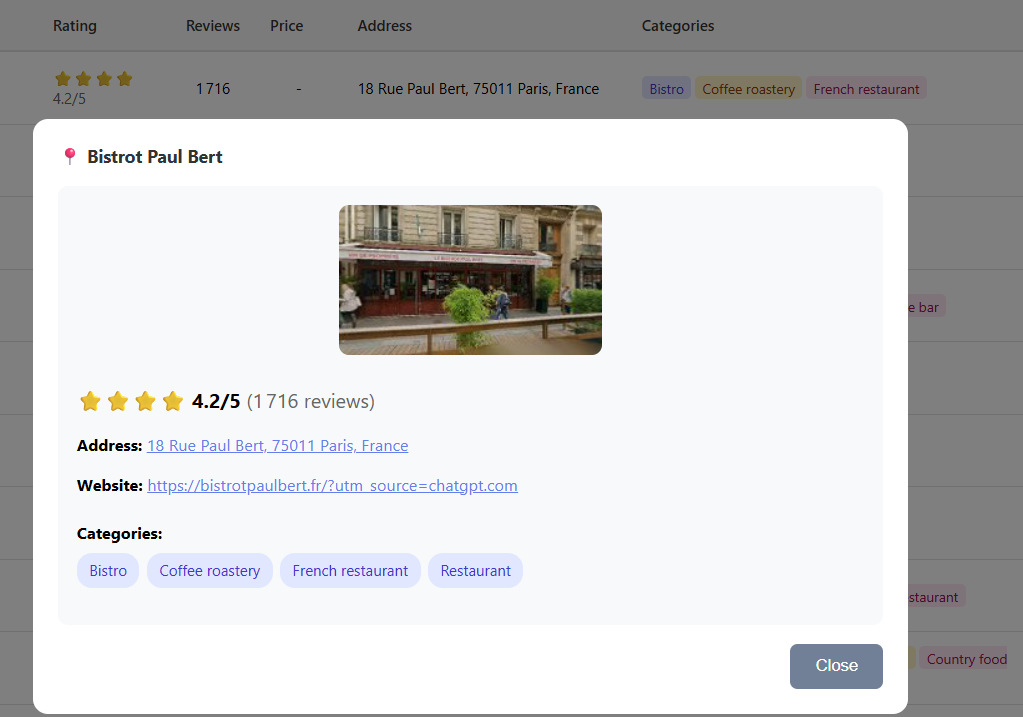Click the first star in the popup rating
Screen dimensions: 1023x717
tap(90, 402)
